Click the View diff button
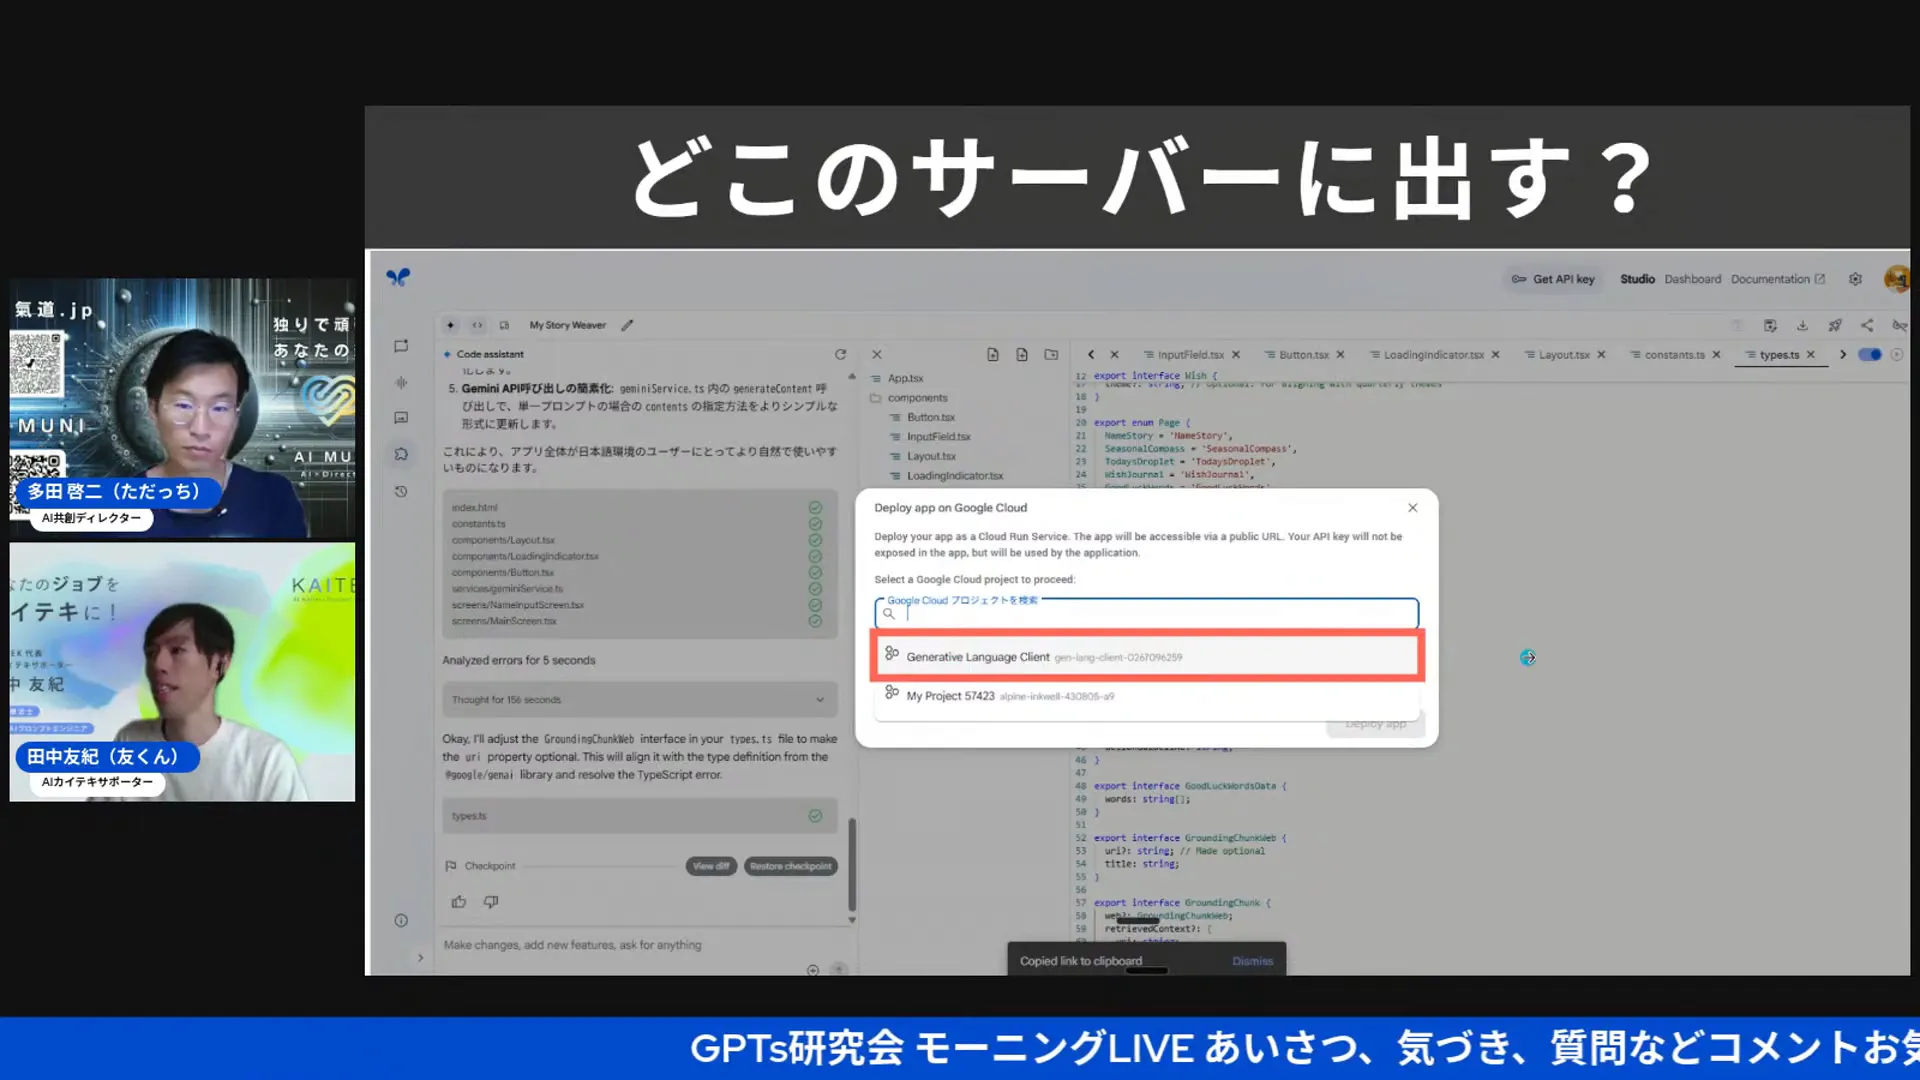The height and width of the screenshot is (1080, 1920). (x=711, y=866)
